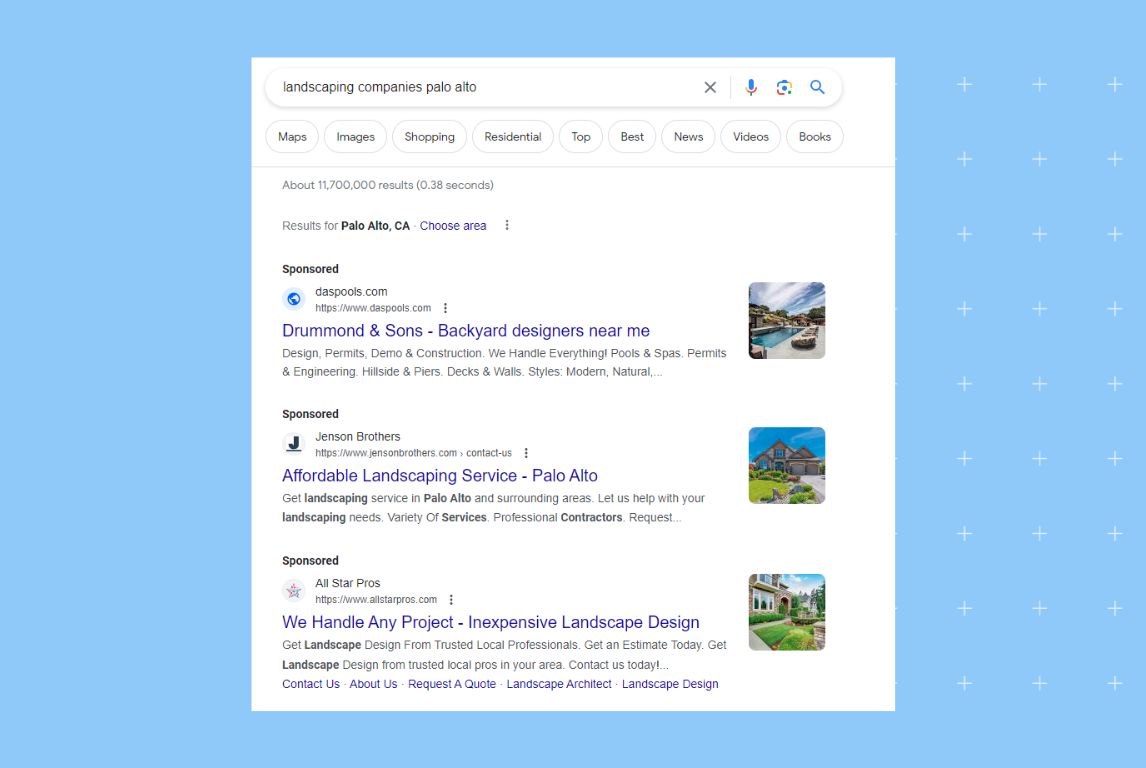Select the Top filter chip
The width and height of the screenshot is (1146, 768).
(x=581, y=137)
